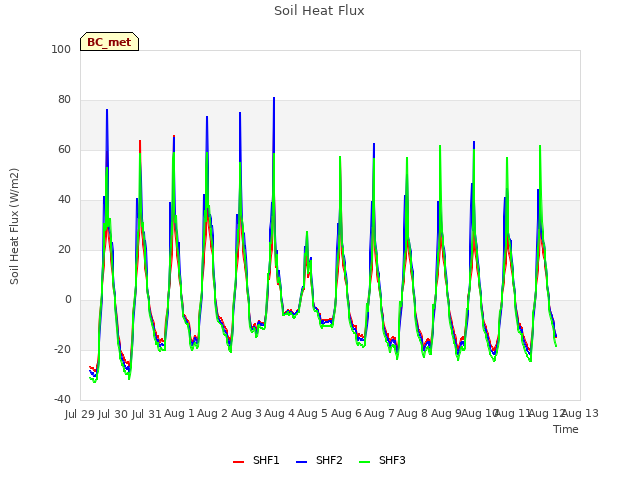640x480 pixels.
Task: Click the Aug 7 x-axis tick label
Action: (379, 413)
